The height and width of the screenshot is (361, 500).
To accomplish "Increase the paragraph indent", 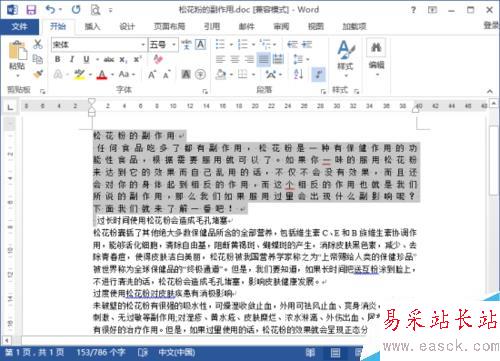I will pos(307,44).
